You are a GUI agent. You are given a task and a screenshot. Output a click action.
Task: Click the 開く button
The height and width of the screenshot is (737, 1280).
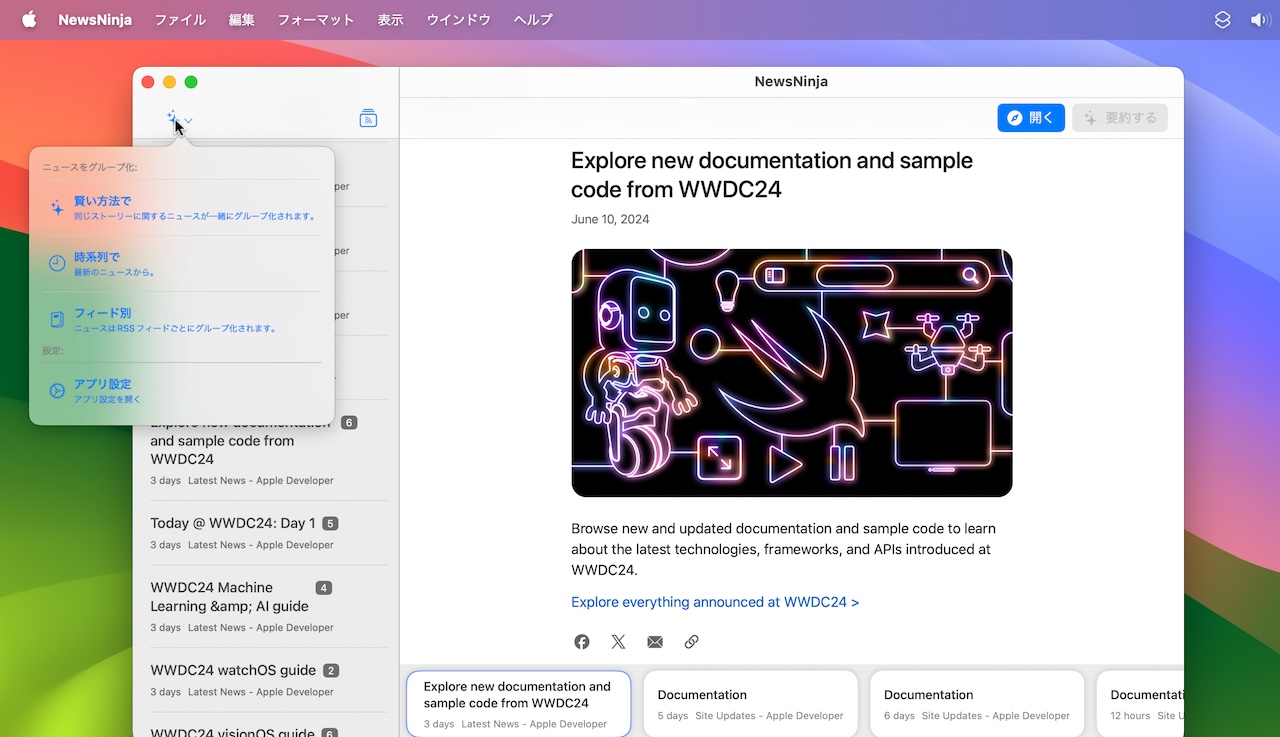click(1031, 118)
